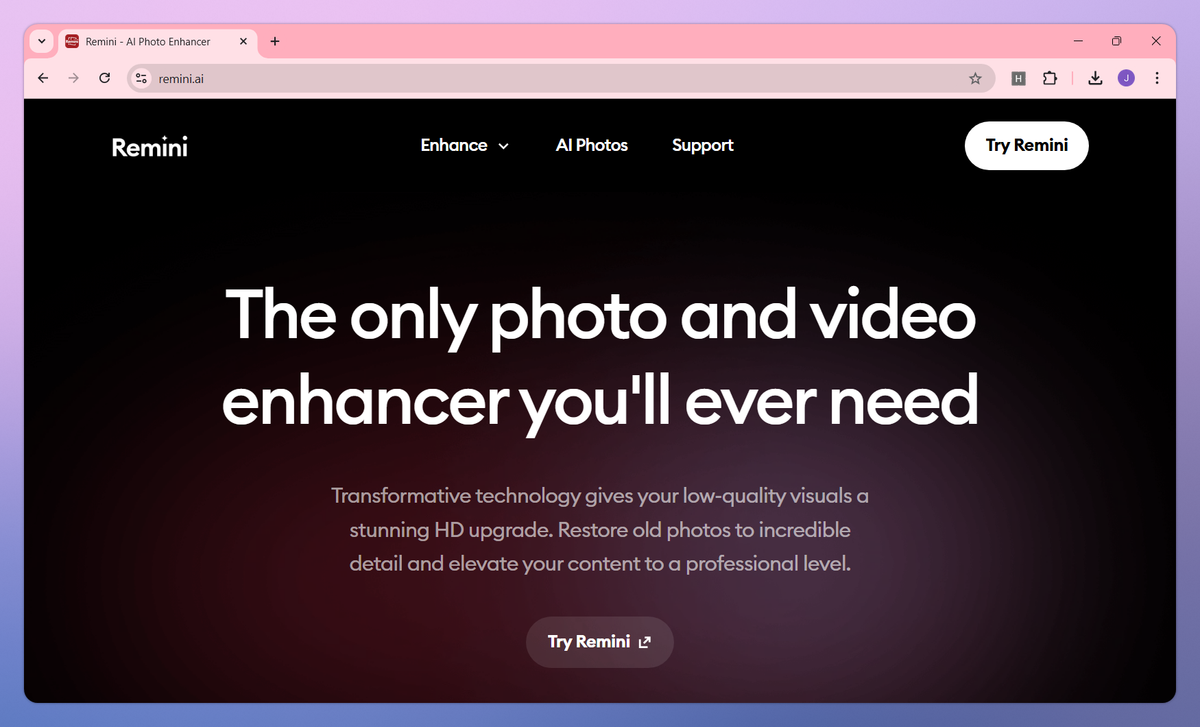
Task: Click the back navigation arrow
Action: (x=42, y=78)
